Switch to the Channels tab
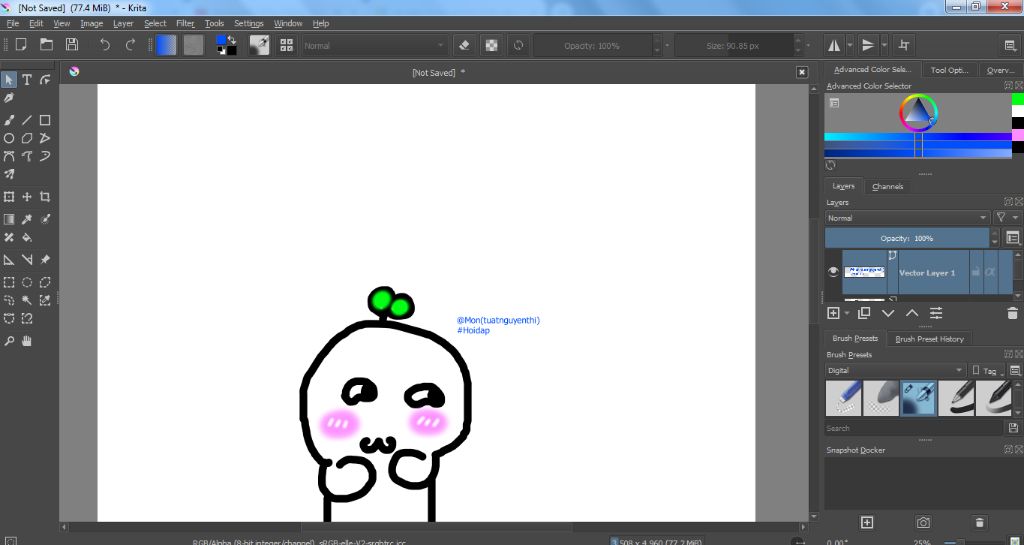 (x=888, y=186)
